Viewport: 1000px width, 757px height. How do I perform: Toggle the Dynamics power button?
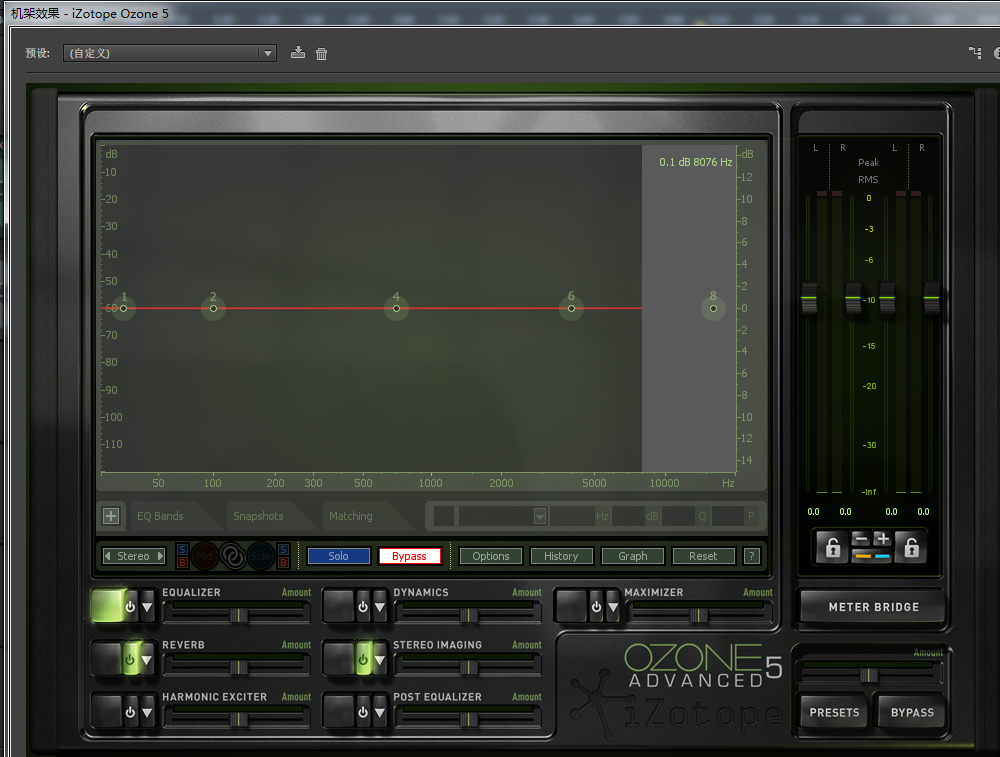click(x=363, y=606)
